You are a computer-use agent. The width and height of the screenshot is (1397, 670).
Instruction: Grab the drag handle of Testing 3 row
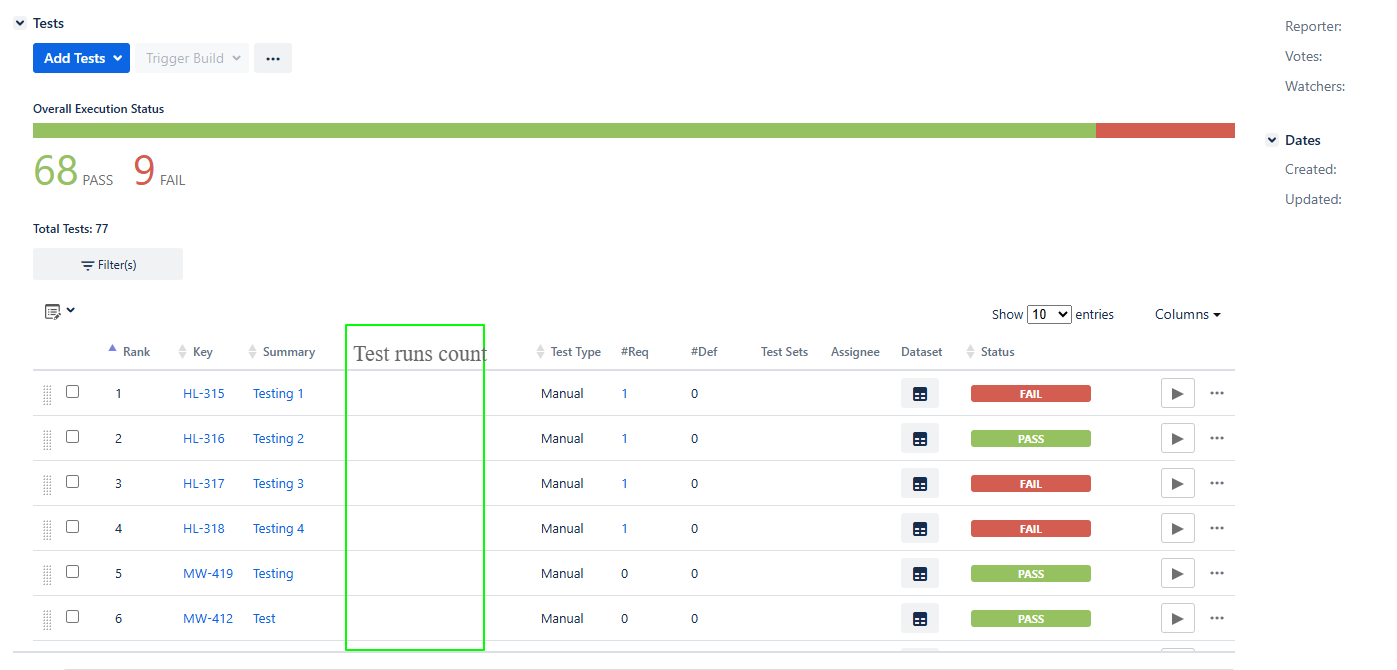click(x=47, y=485)
